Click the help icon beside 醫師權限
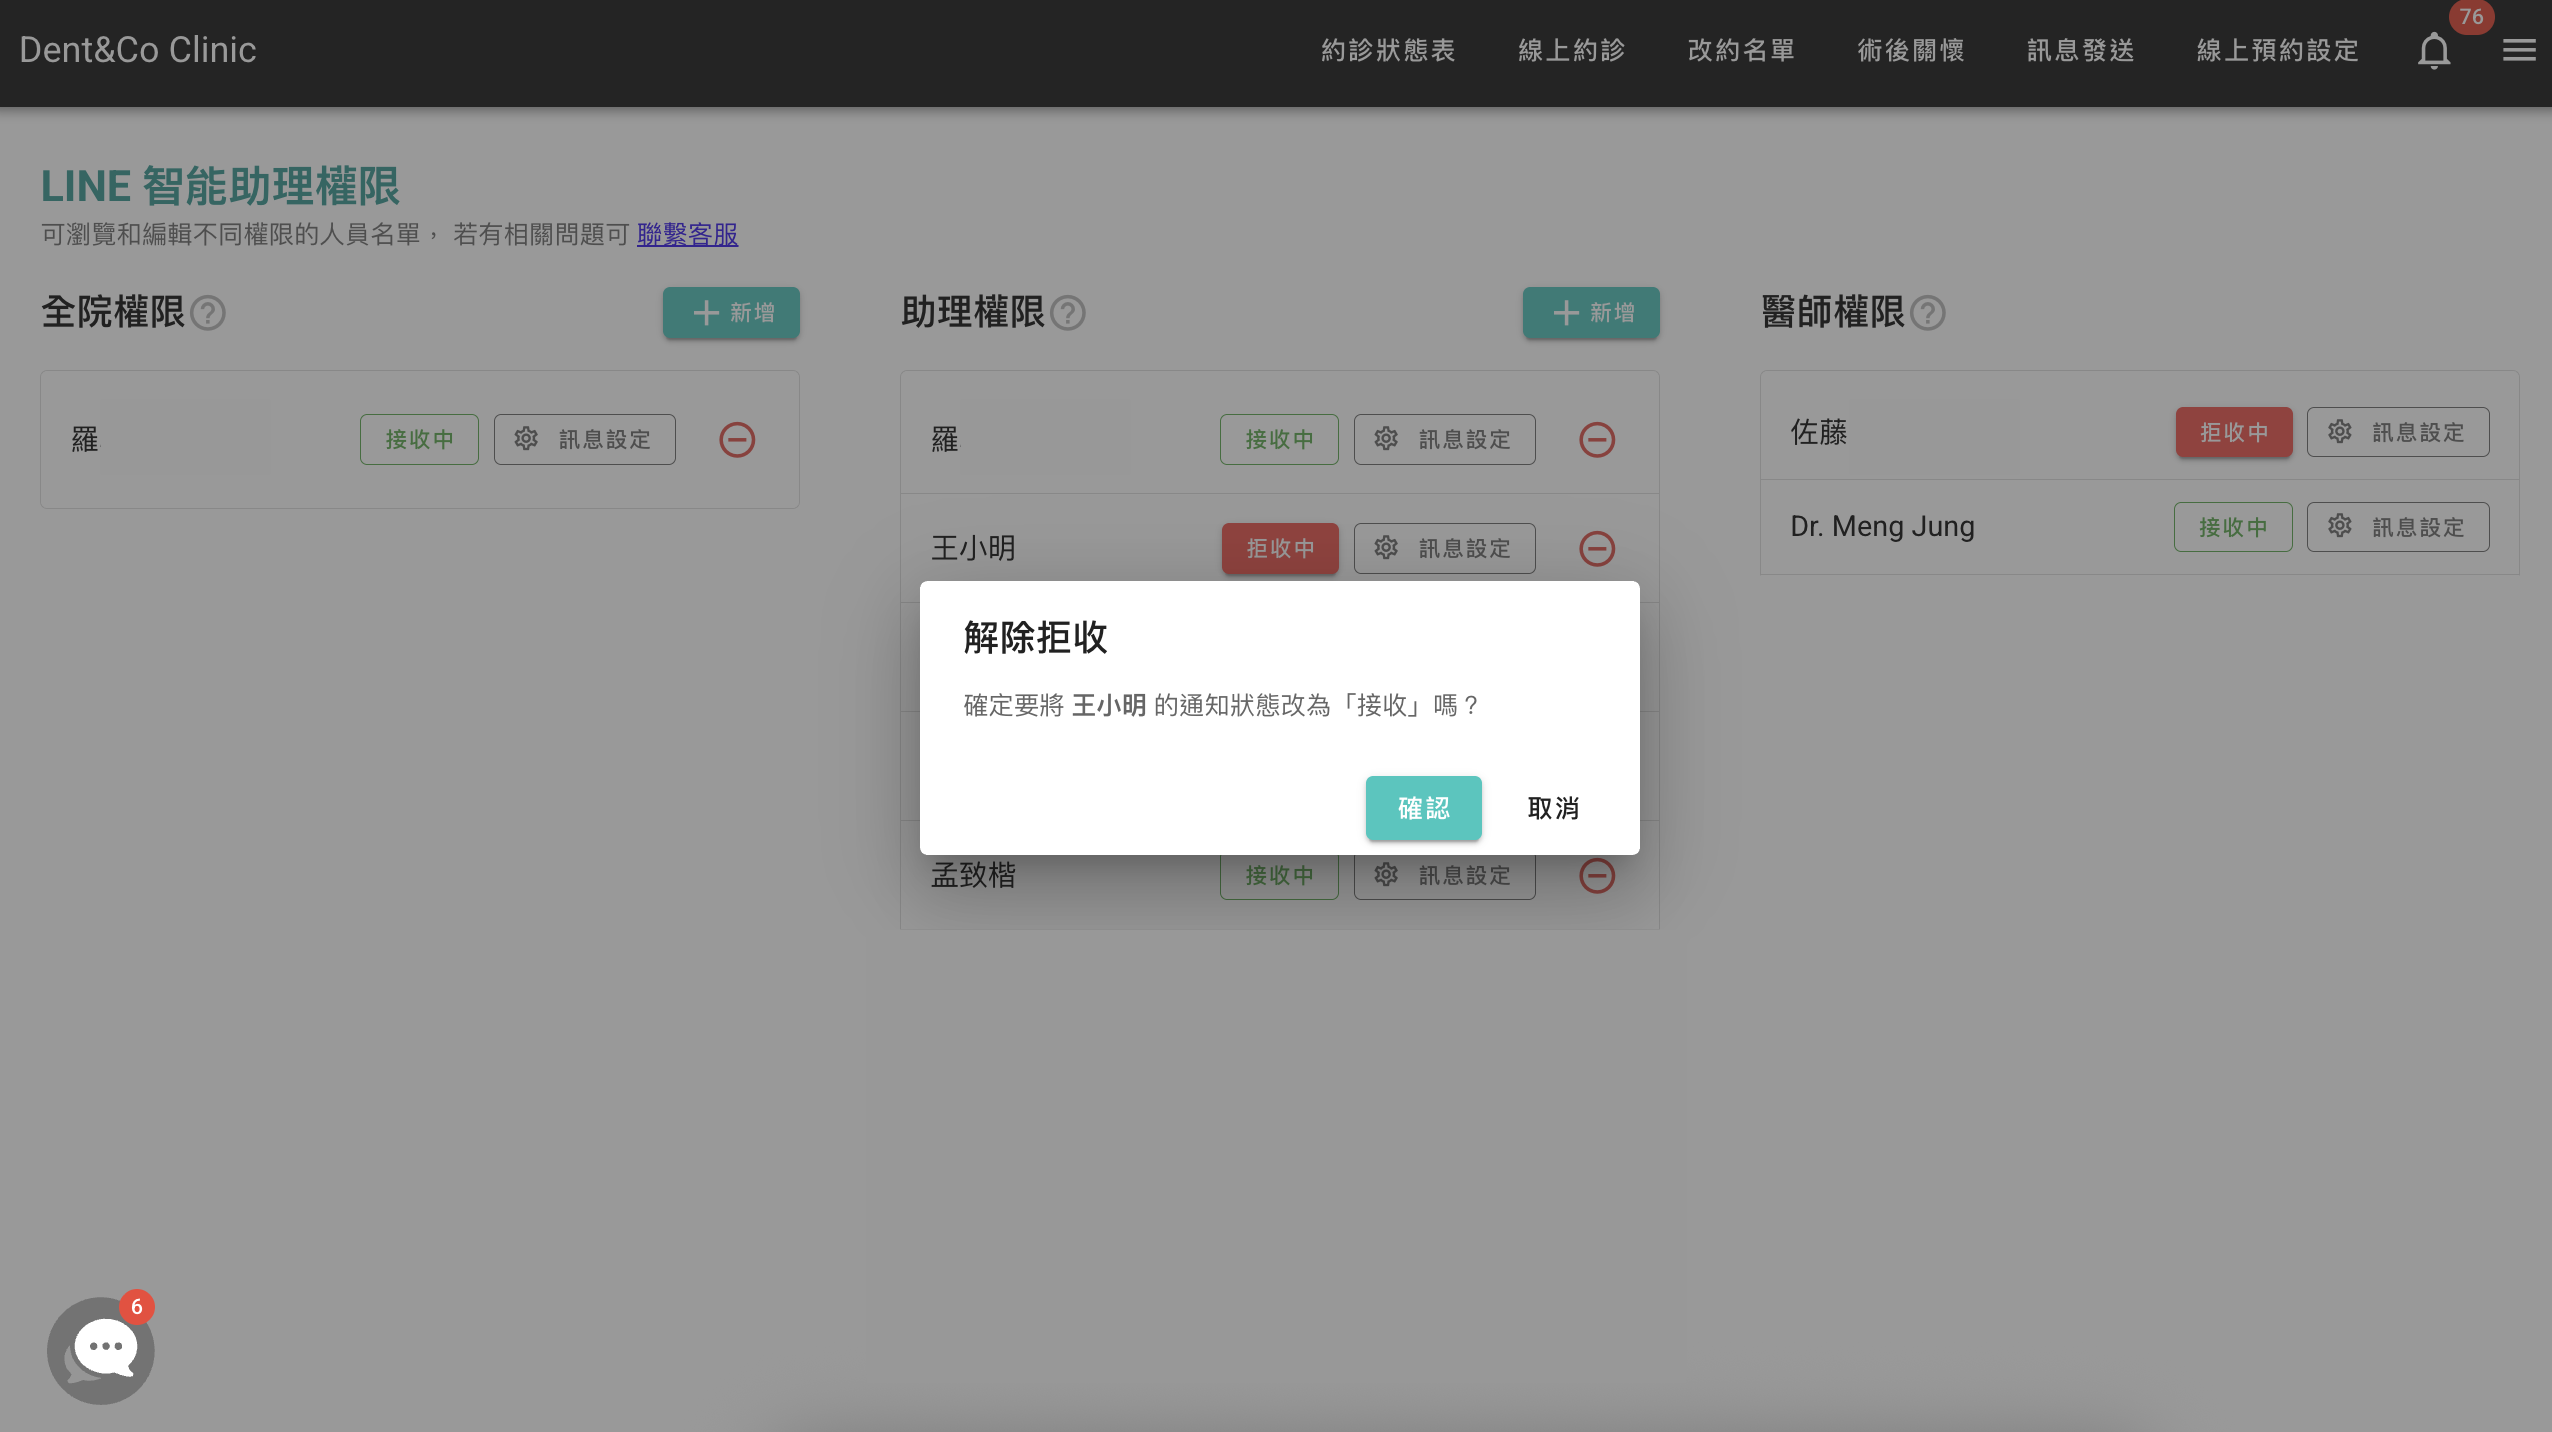This screenshot has height=1432, width=2552. tap(1929, 313)
